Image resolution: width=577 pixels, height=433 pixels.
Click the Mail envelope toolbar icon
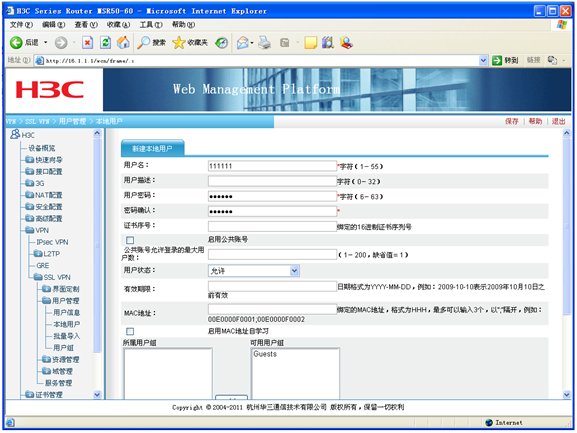click(243, 43)
